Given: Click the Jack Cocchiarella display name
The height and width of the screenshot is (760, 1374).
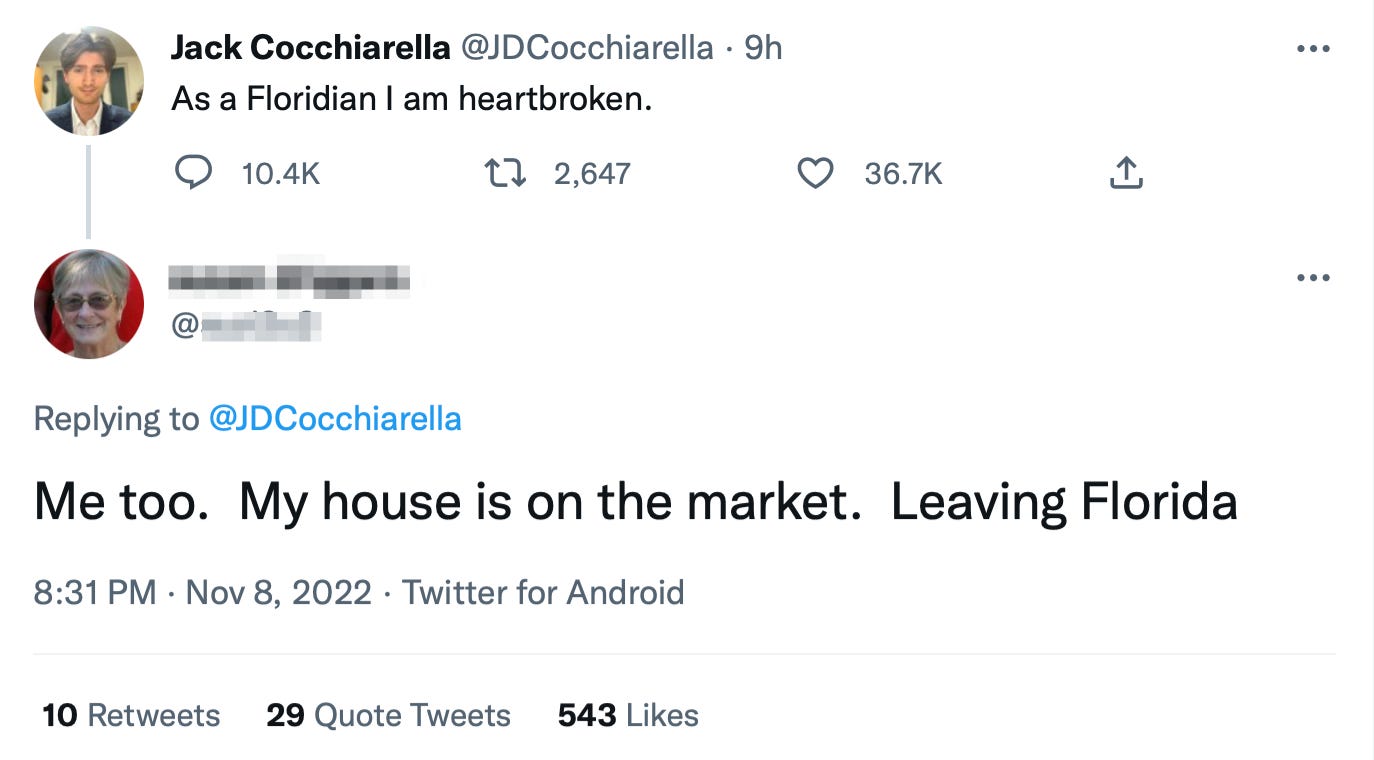Looking at the screenshot, I should click(310, 47).
